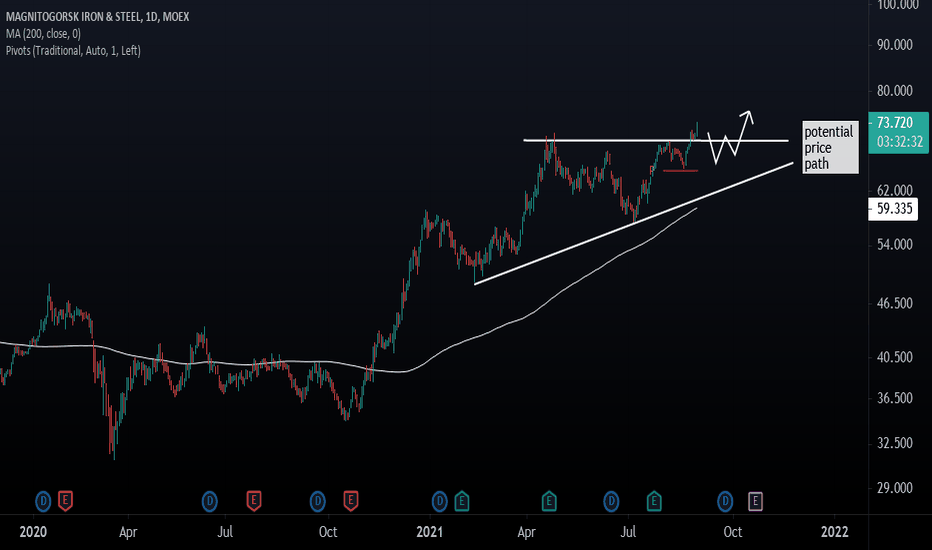Click the 80.000 price axis label
Screen dimensions: 932x550
click(895, 90)
